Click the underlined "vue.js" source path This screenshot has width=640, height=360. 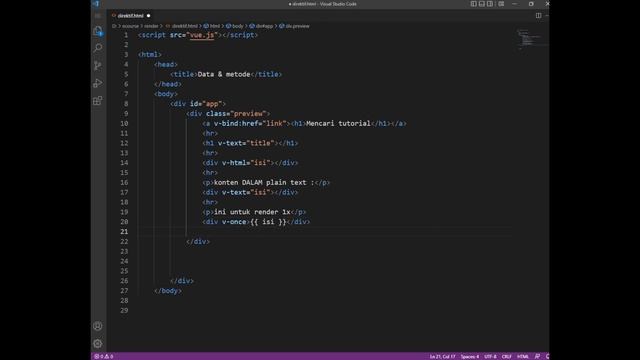point(202,35)
